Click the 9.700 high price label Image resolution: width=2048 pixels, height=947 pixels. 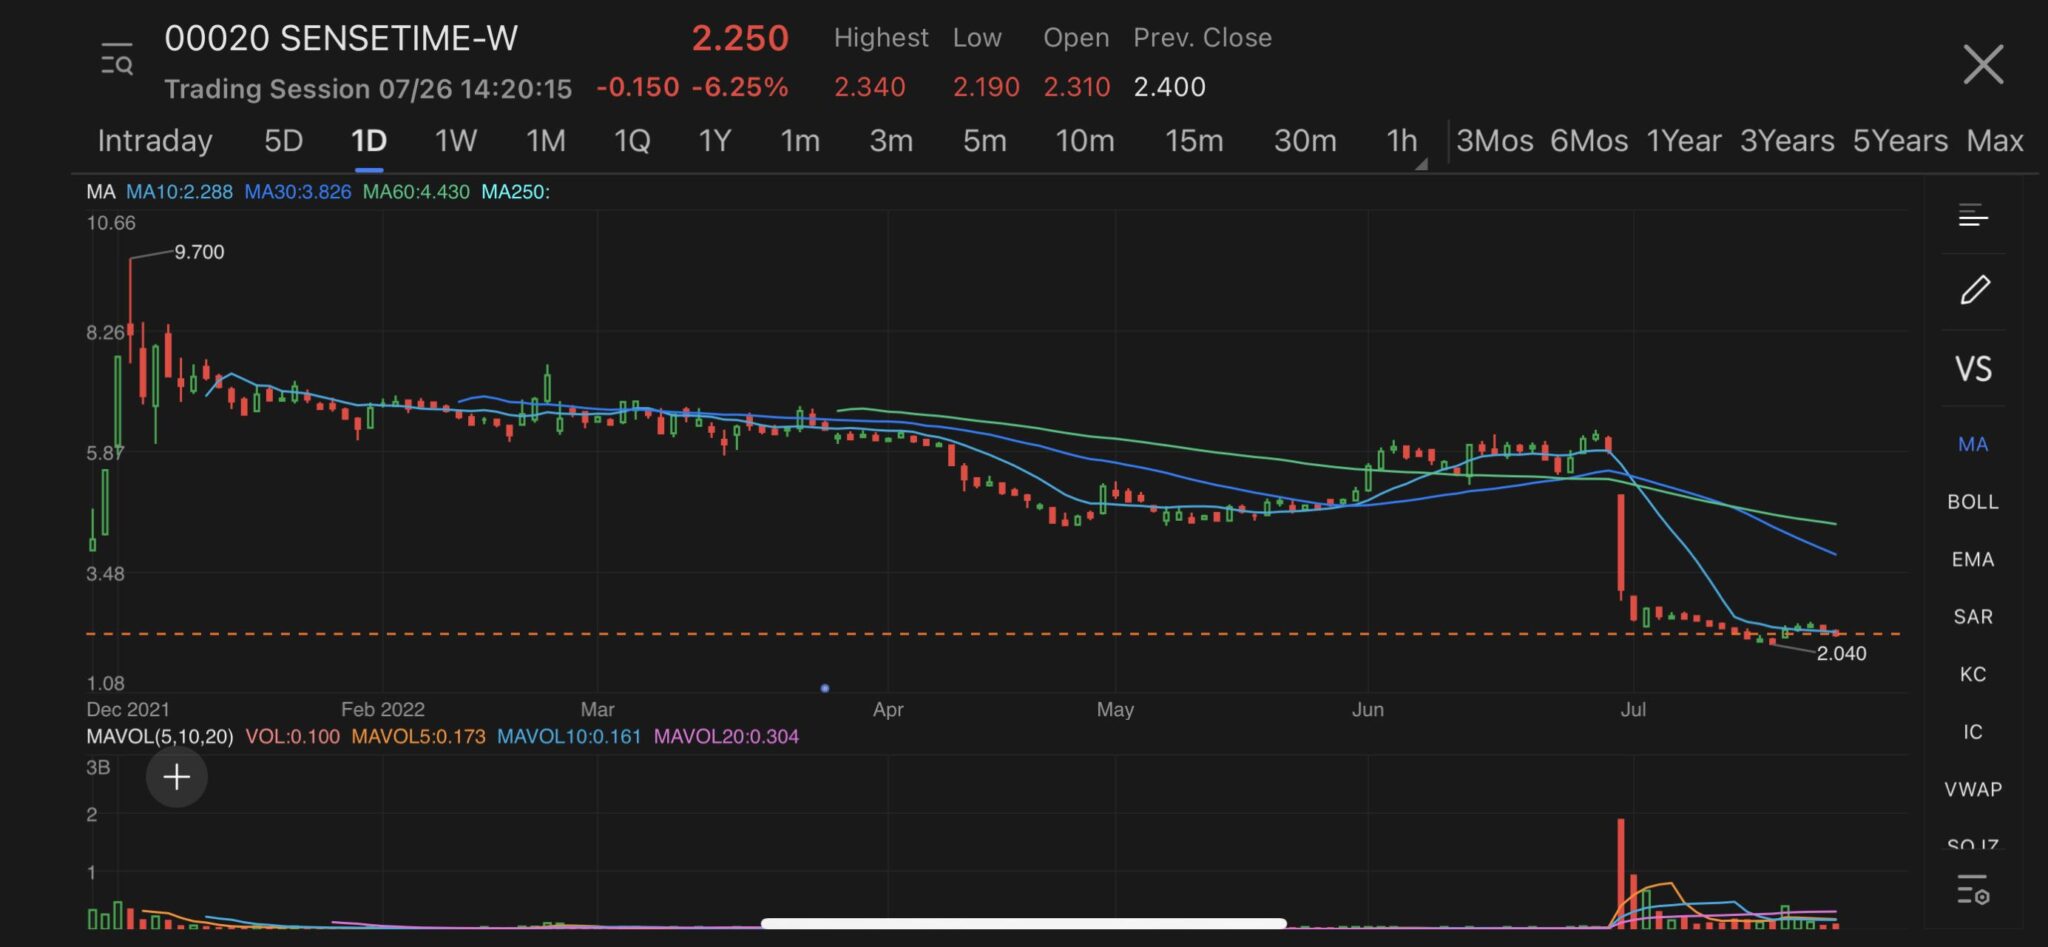[199, 252]
